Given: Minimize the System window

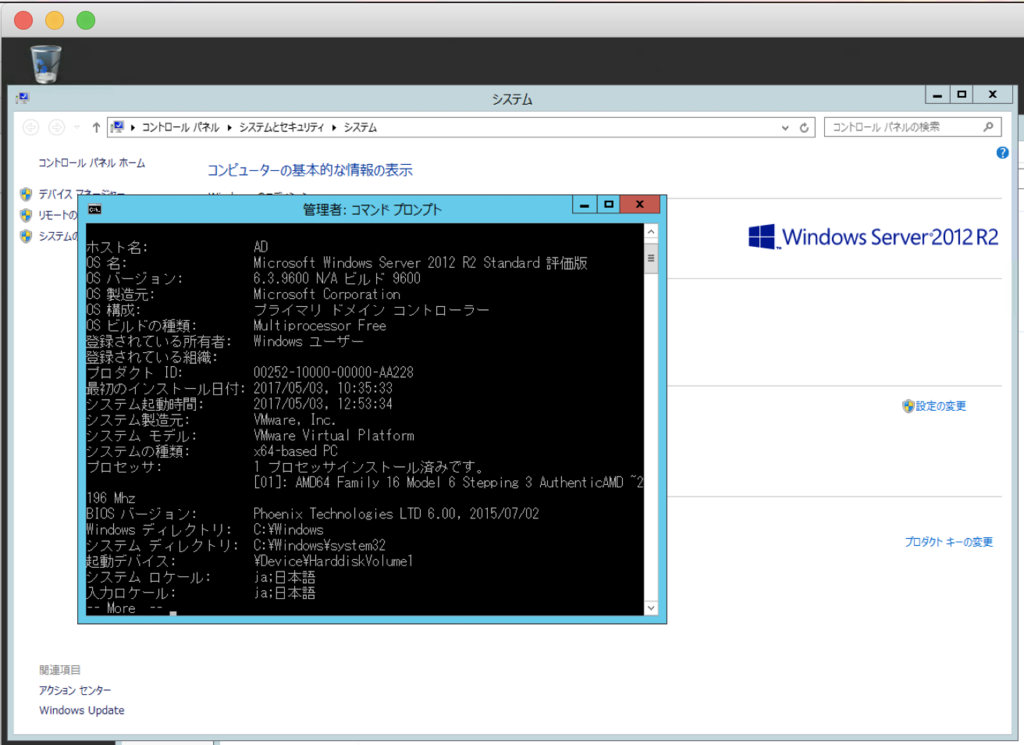Looking at the screenshot, I should (937, 95).
